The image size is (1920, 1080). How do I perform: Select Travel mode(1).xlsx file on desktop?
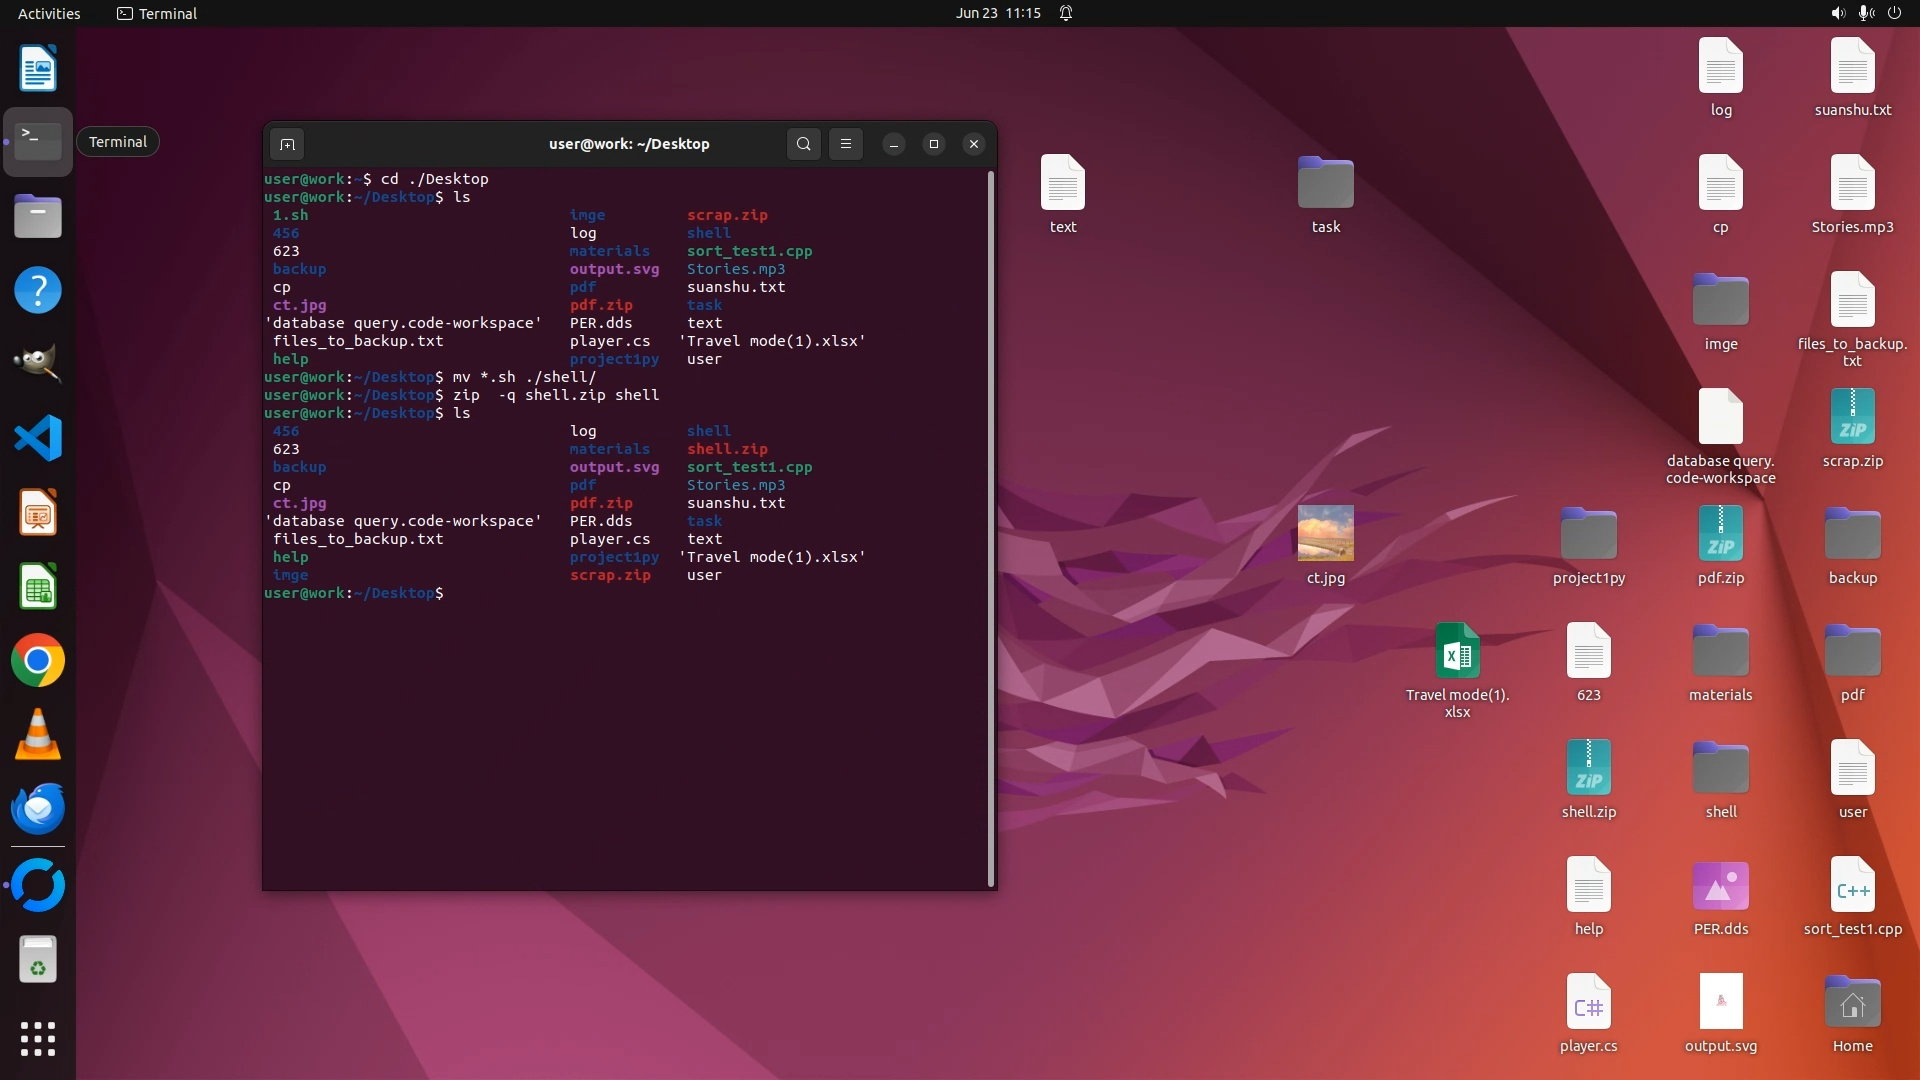[1457, 652]
